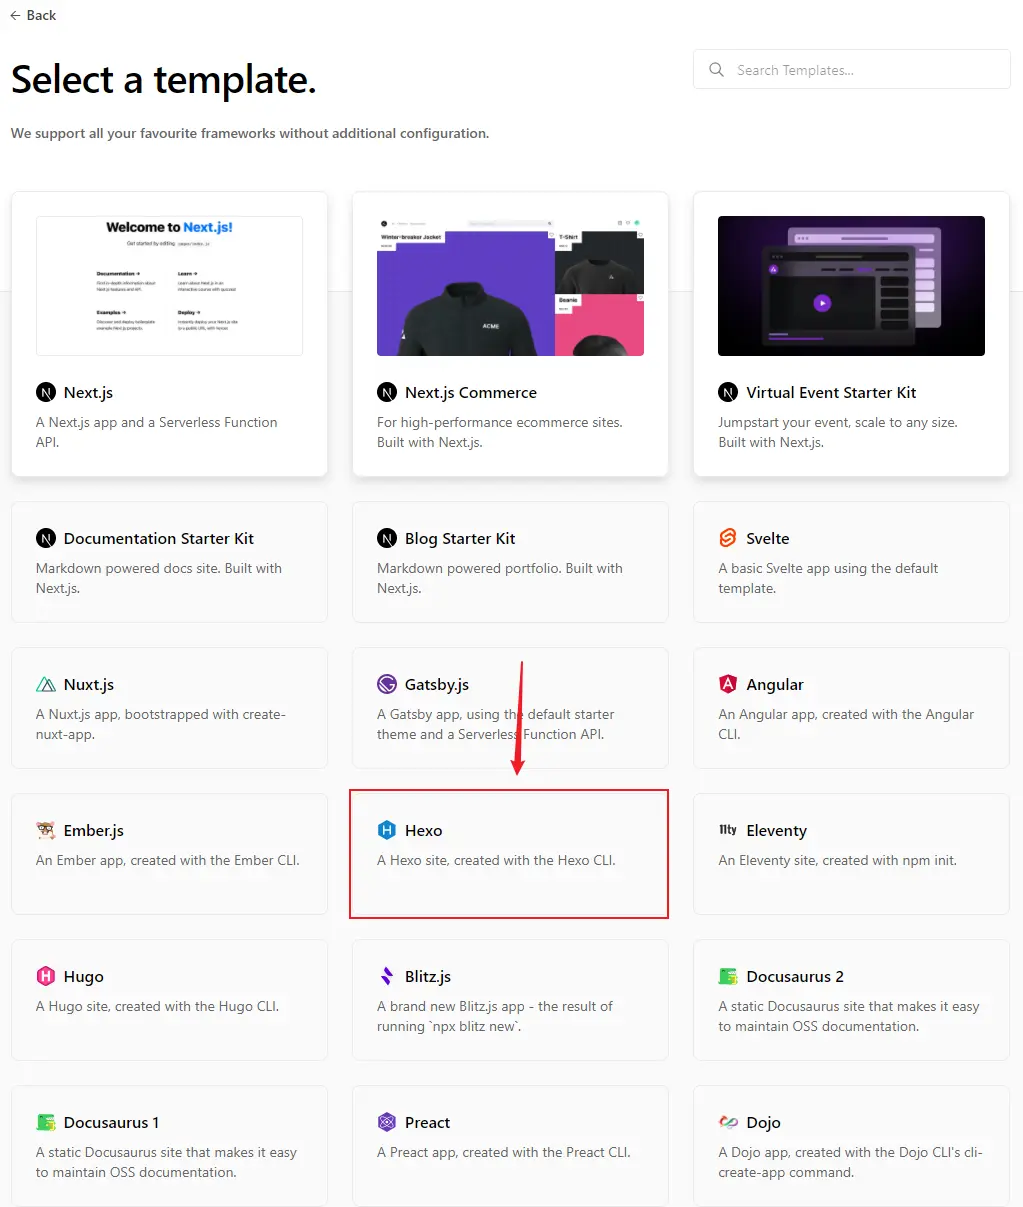Click 'An Angular app, created with' description

pos(846,724)
